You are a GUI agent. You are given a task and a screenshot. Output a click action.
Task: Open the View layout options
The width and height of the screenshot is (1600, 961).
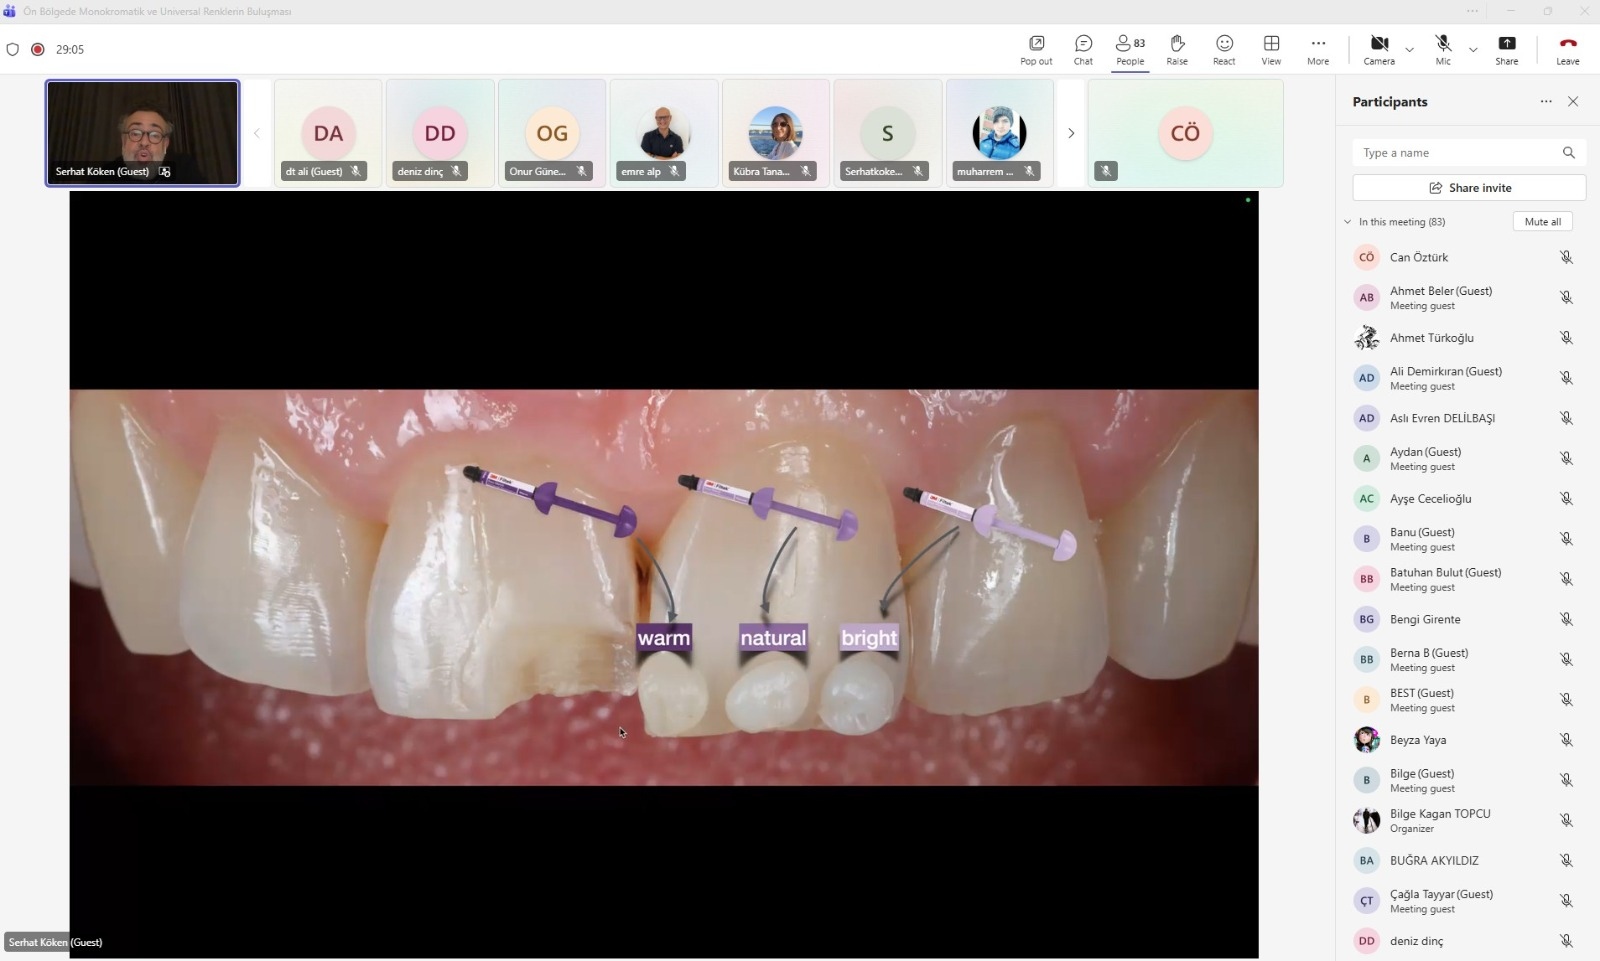tap(1271, 49)
